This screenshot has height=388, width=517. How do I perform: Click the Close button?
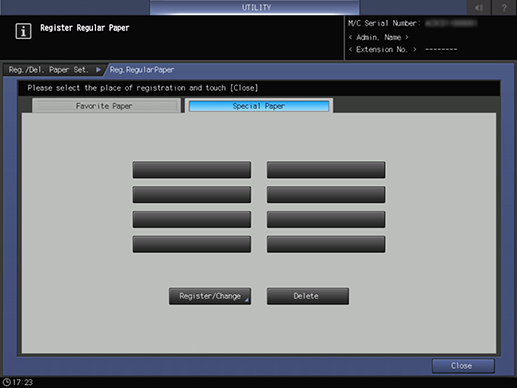point(463,366)
